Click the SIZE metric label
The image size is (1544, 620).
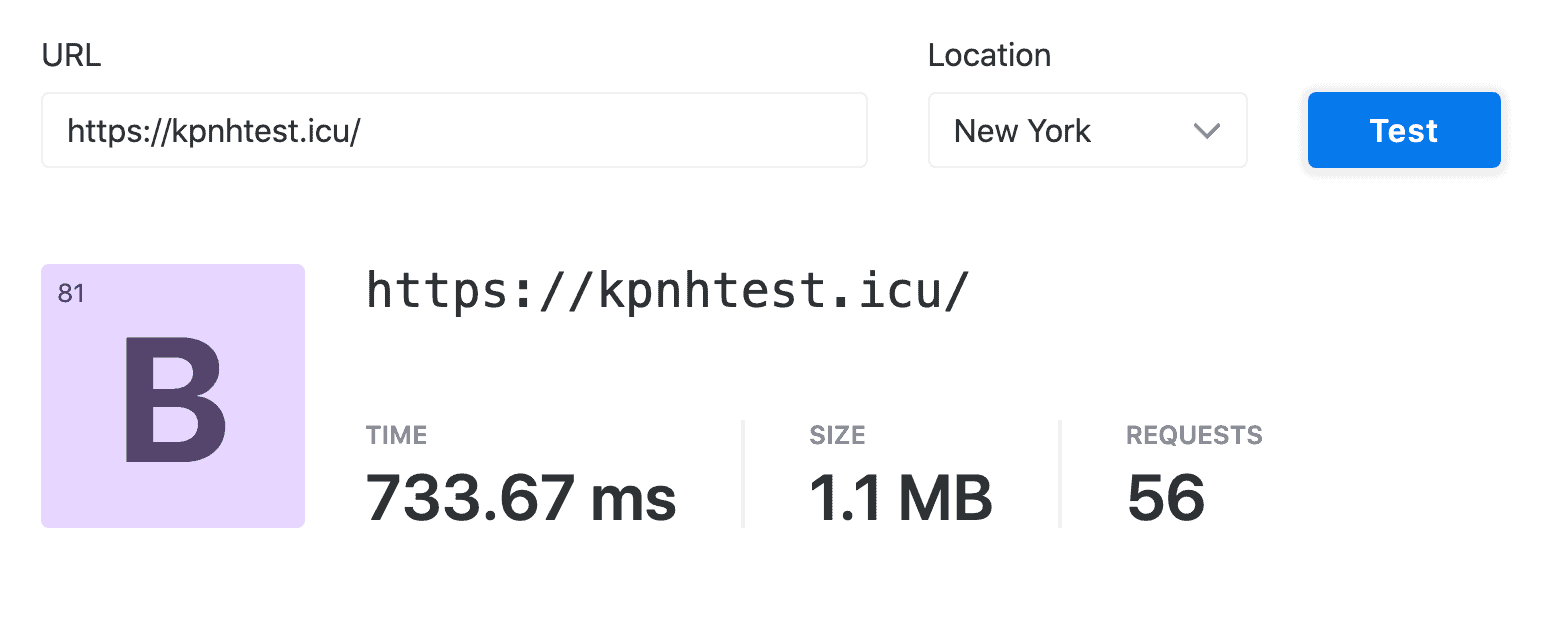[837, 435]
